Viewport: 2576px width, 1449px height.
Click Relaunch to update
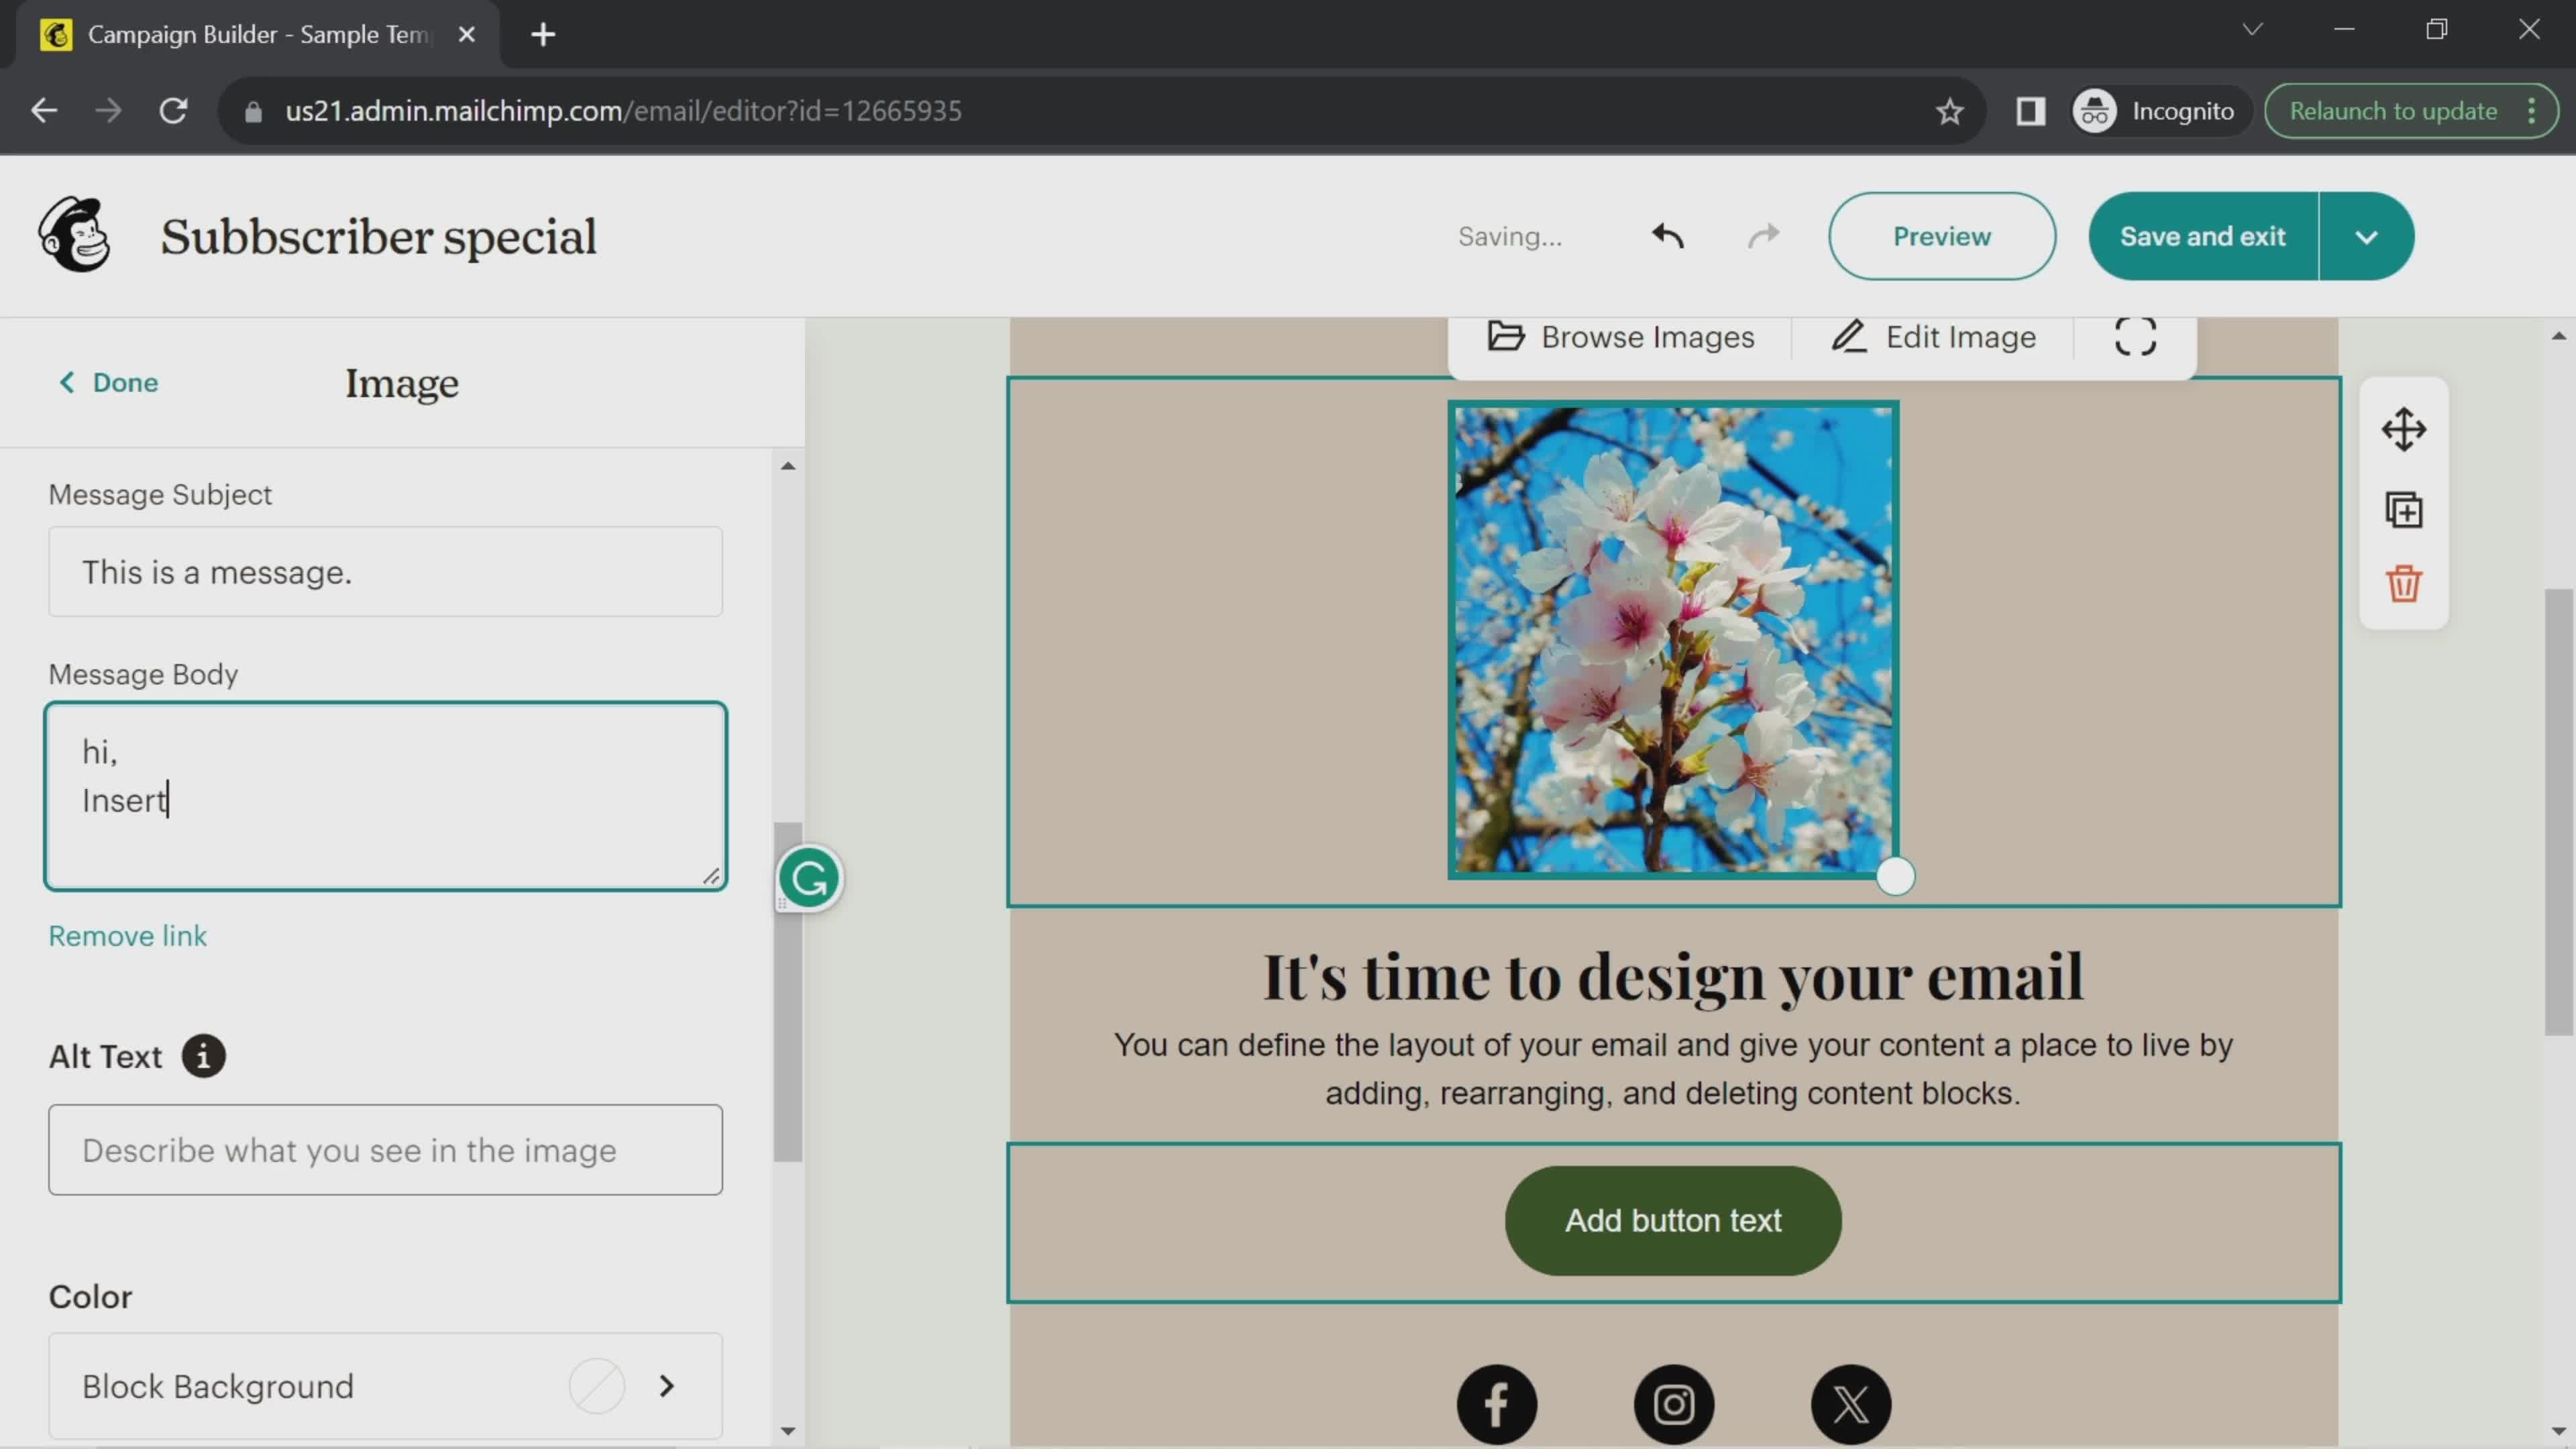(2393, 111)
